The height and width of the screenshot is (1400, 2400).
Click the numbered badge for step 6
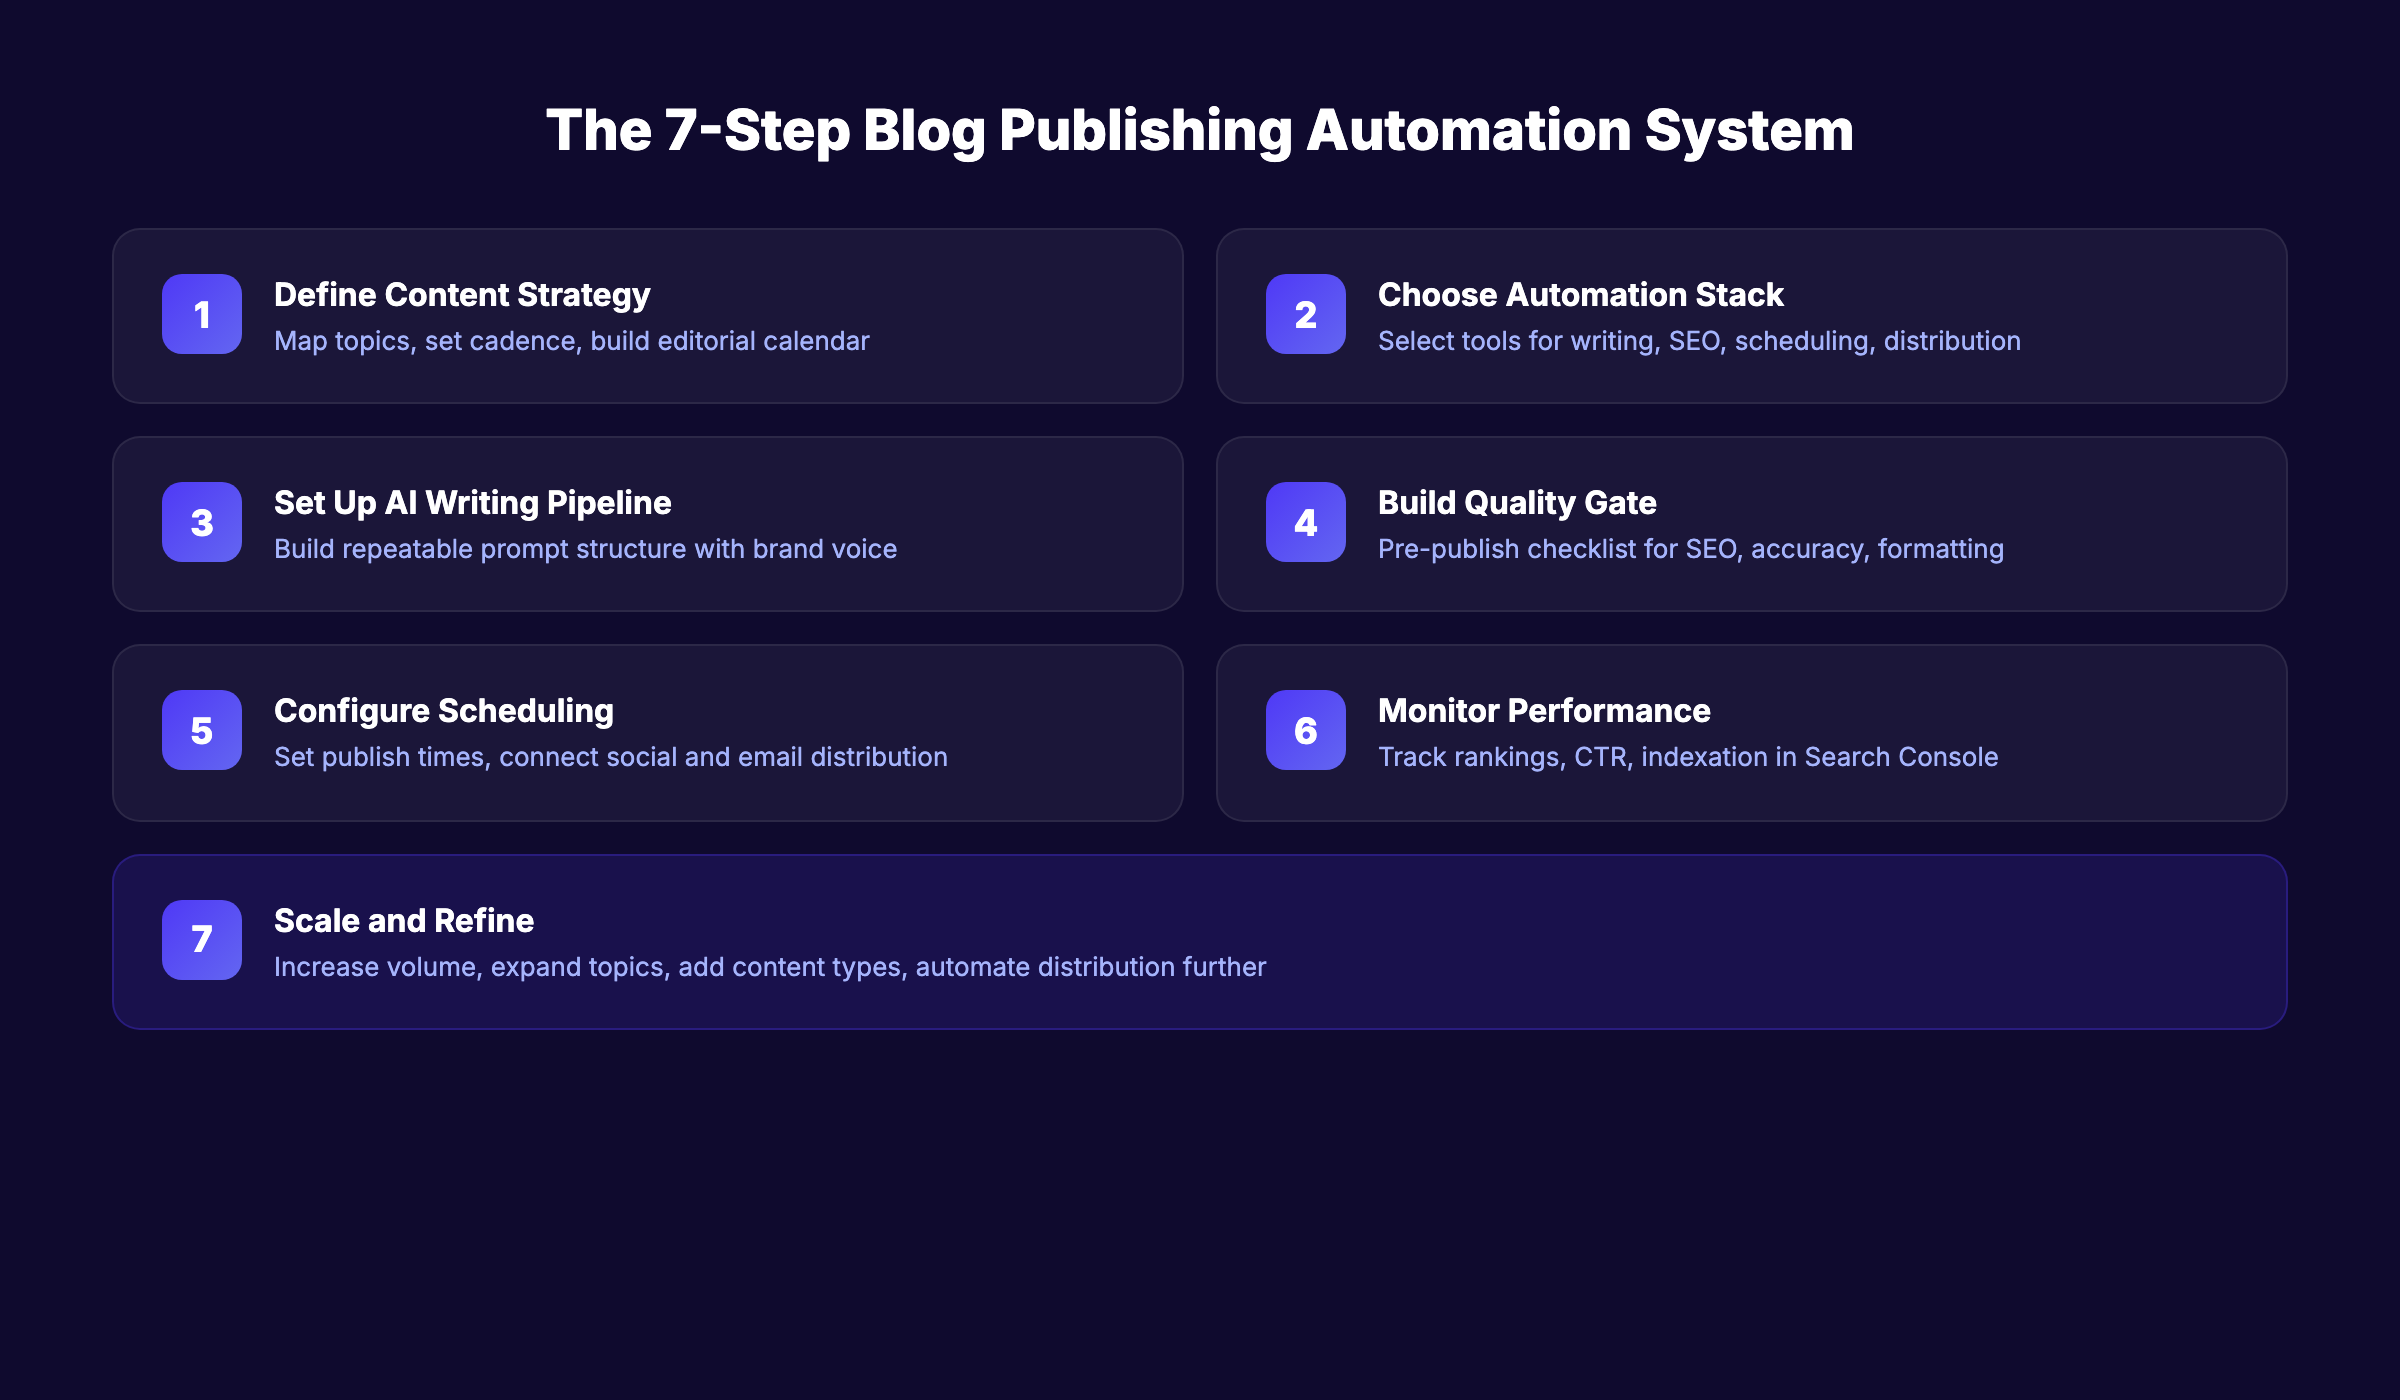(x=1305, y=731)
